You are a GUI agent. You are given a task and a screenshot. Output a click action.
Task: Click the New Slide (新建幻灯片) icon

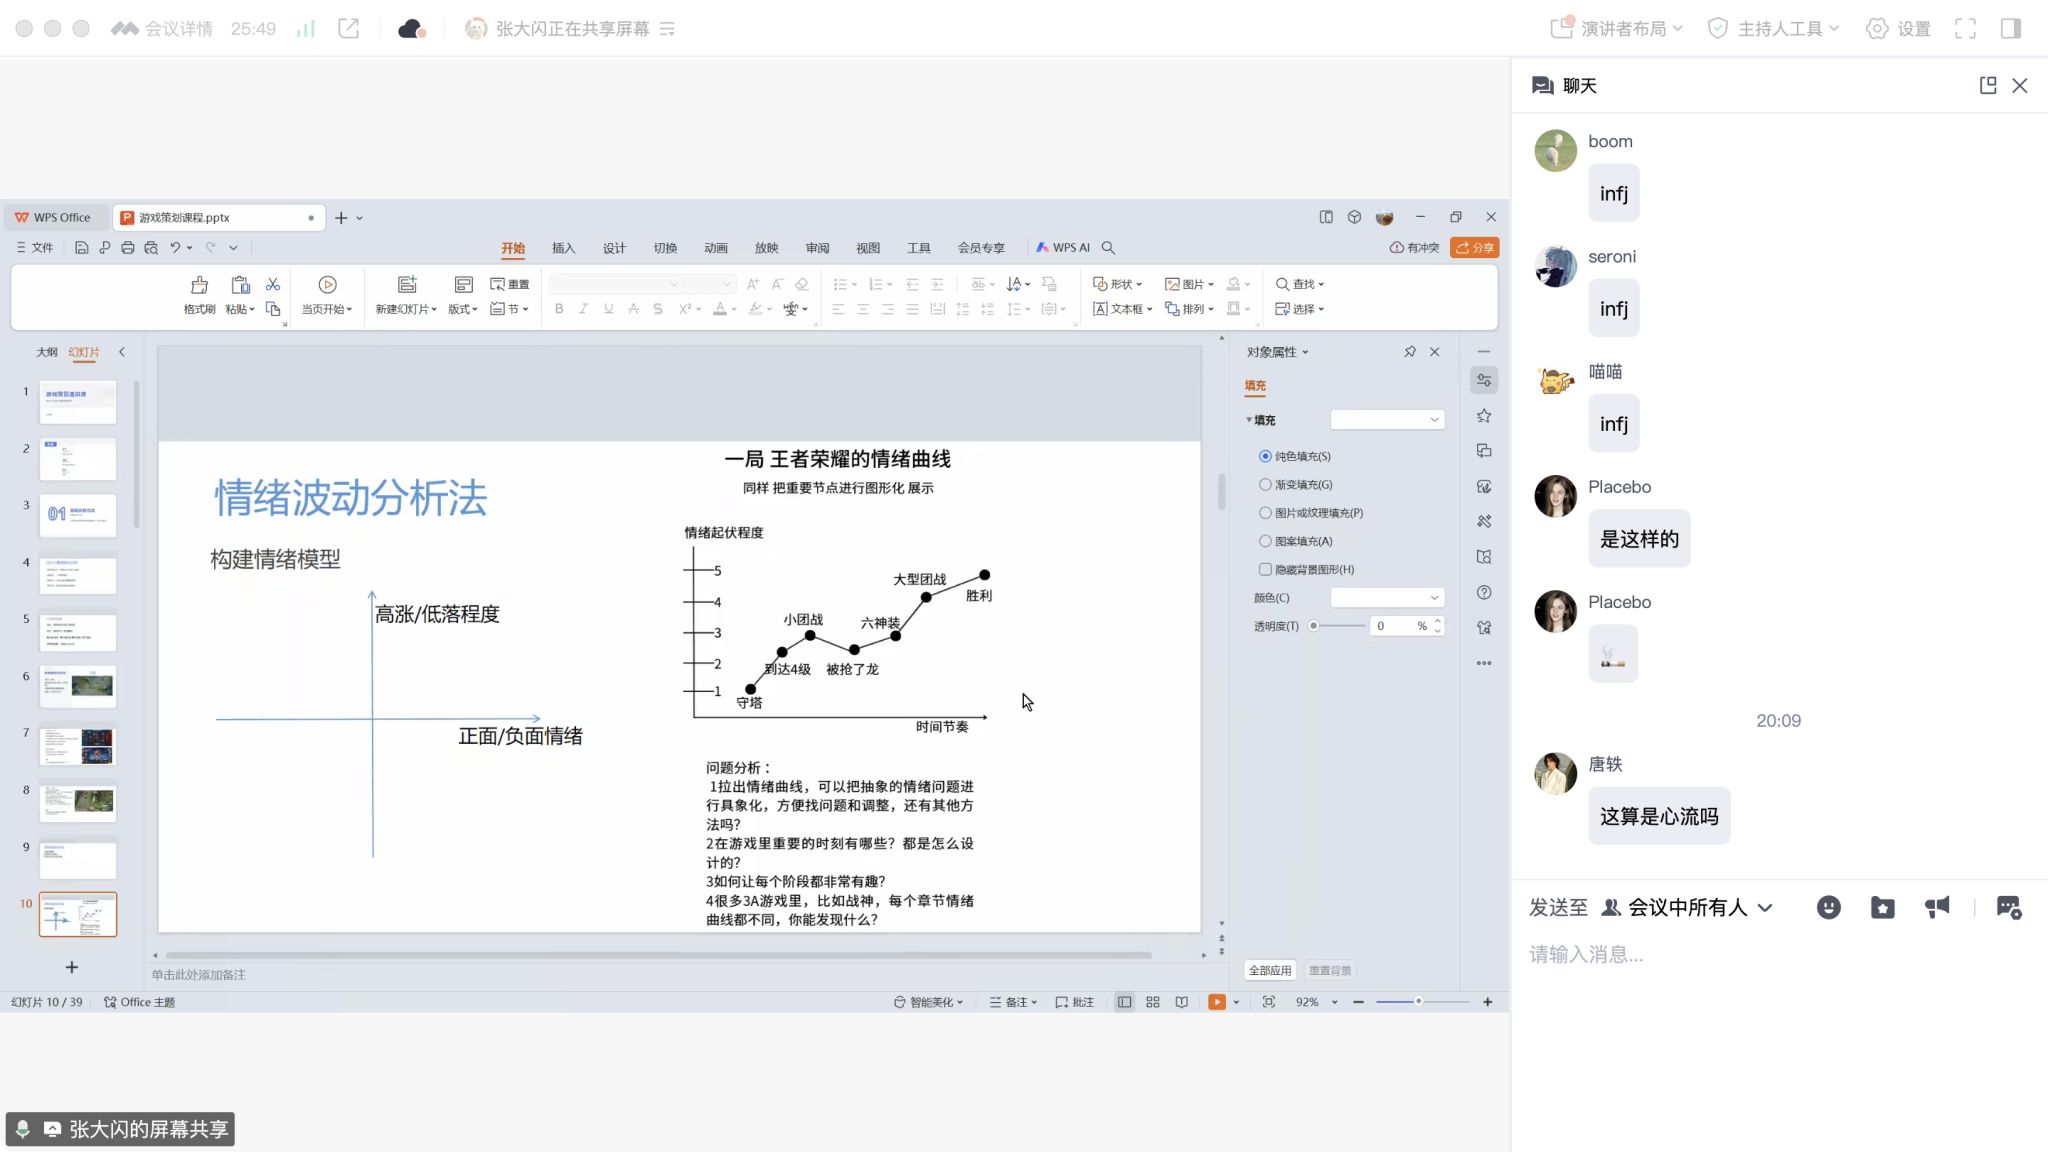pyautogui.click(x=406, y=285)
